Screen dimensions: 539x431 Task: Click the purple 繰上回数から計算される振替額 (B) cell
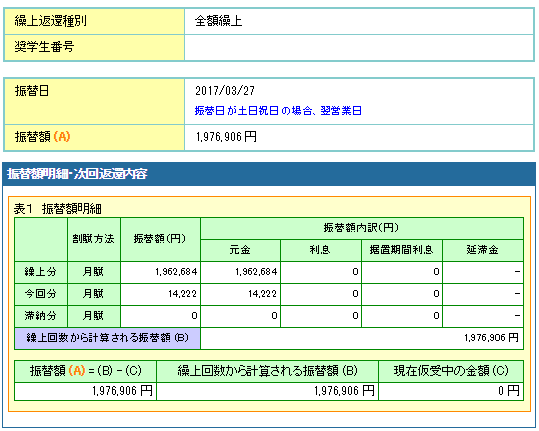tap(107, 339)
